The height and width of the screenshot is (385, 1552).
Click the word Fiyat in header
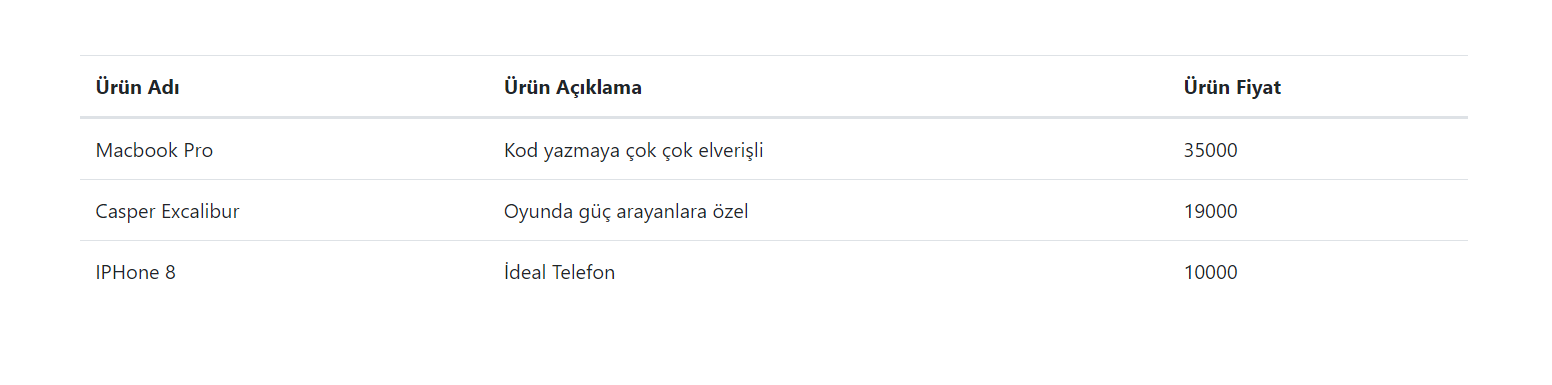point(1257,87)
